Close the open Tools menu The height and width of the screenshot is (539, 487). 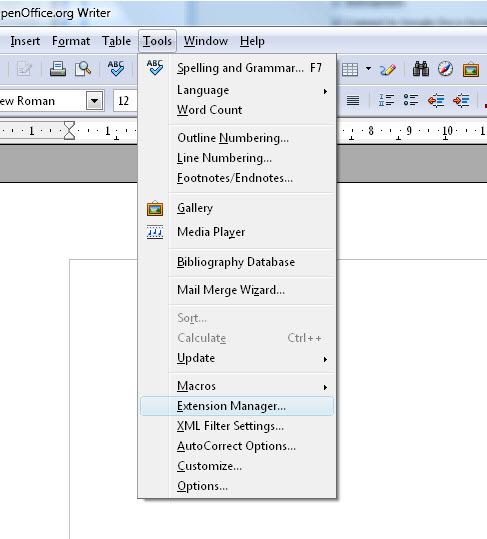click(157, 41)
